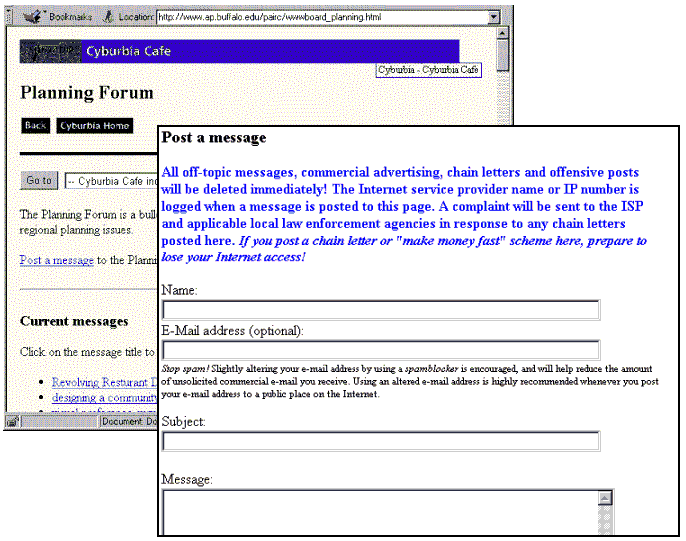Open the Cyburbia Cafe index dropdown
The image size is (686, 541).
[x=112, y=181]
